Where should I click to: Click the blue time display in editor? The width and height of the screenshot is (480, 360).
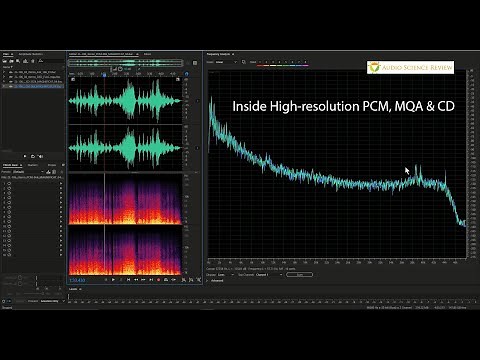(77, 280)
